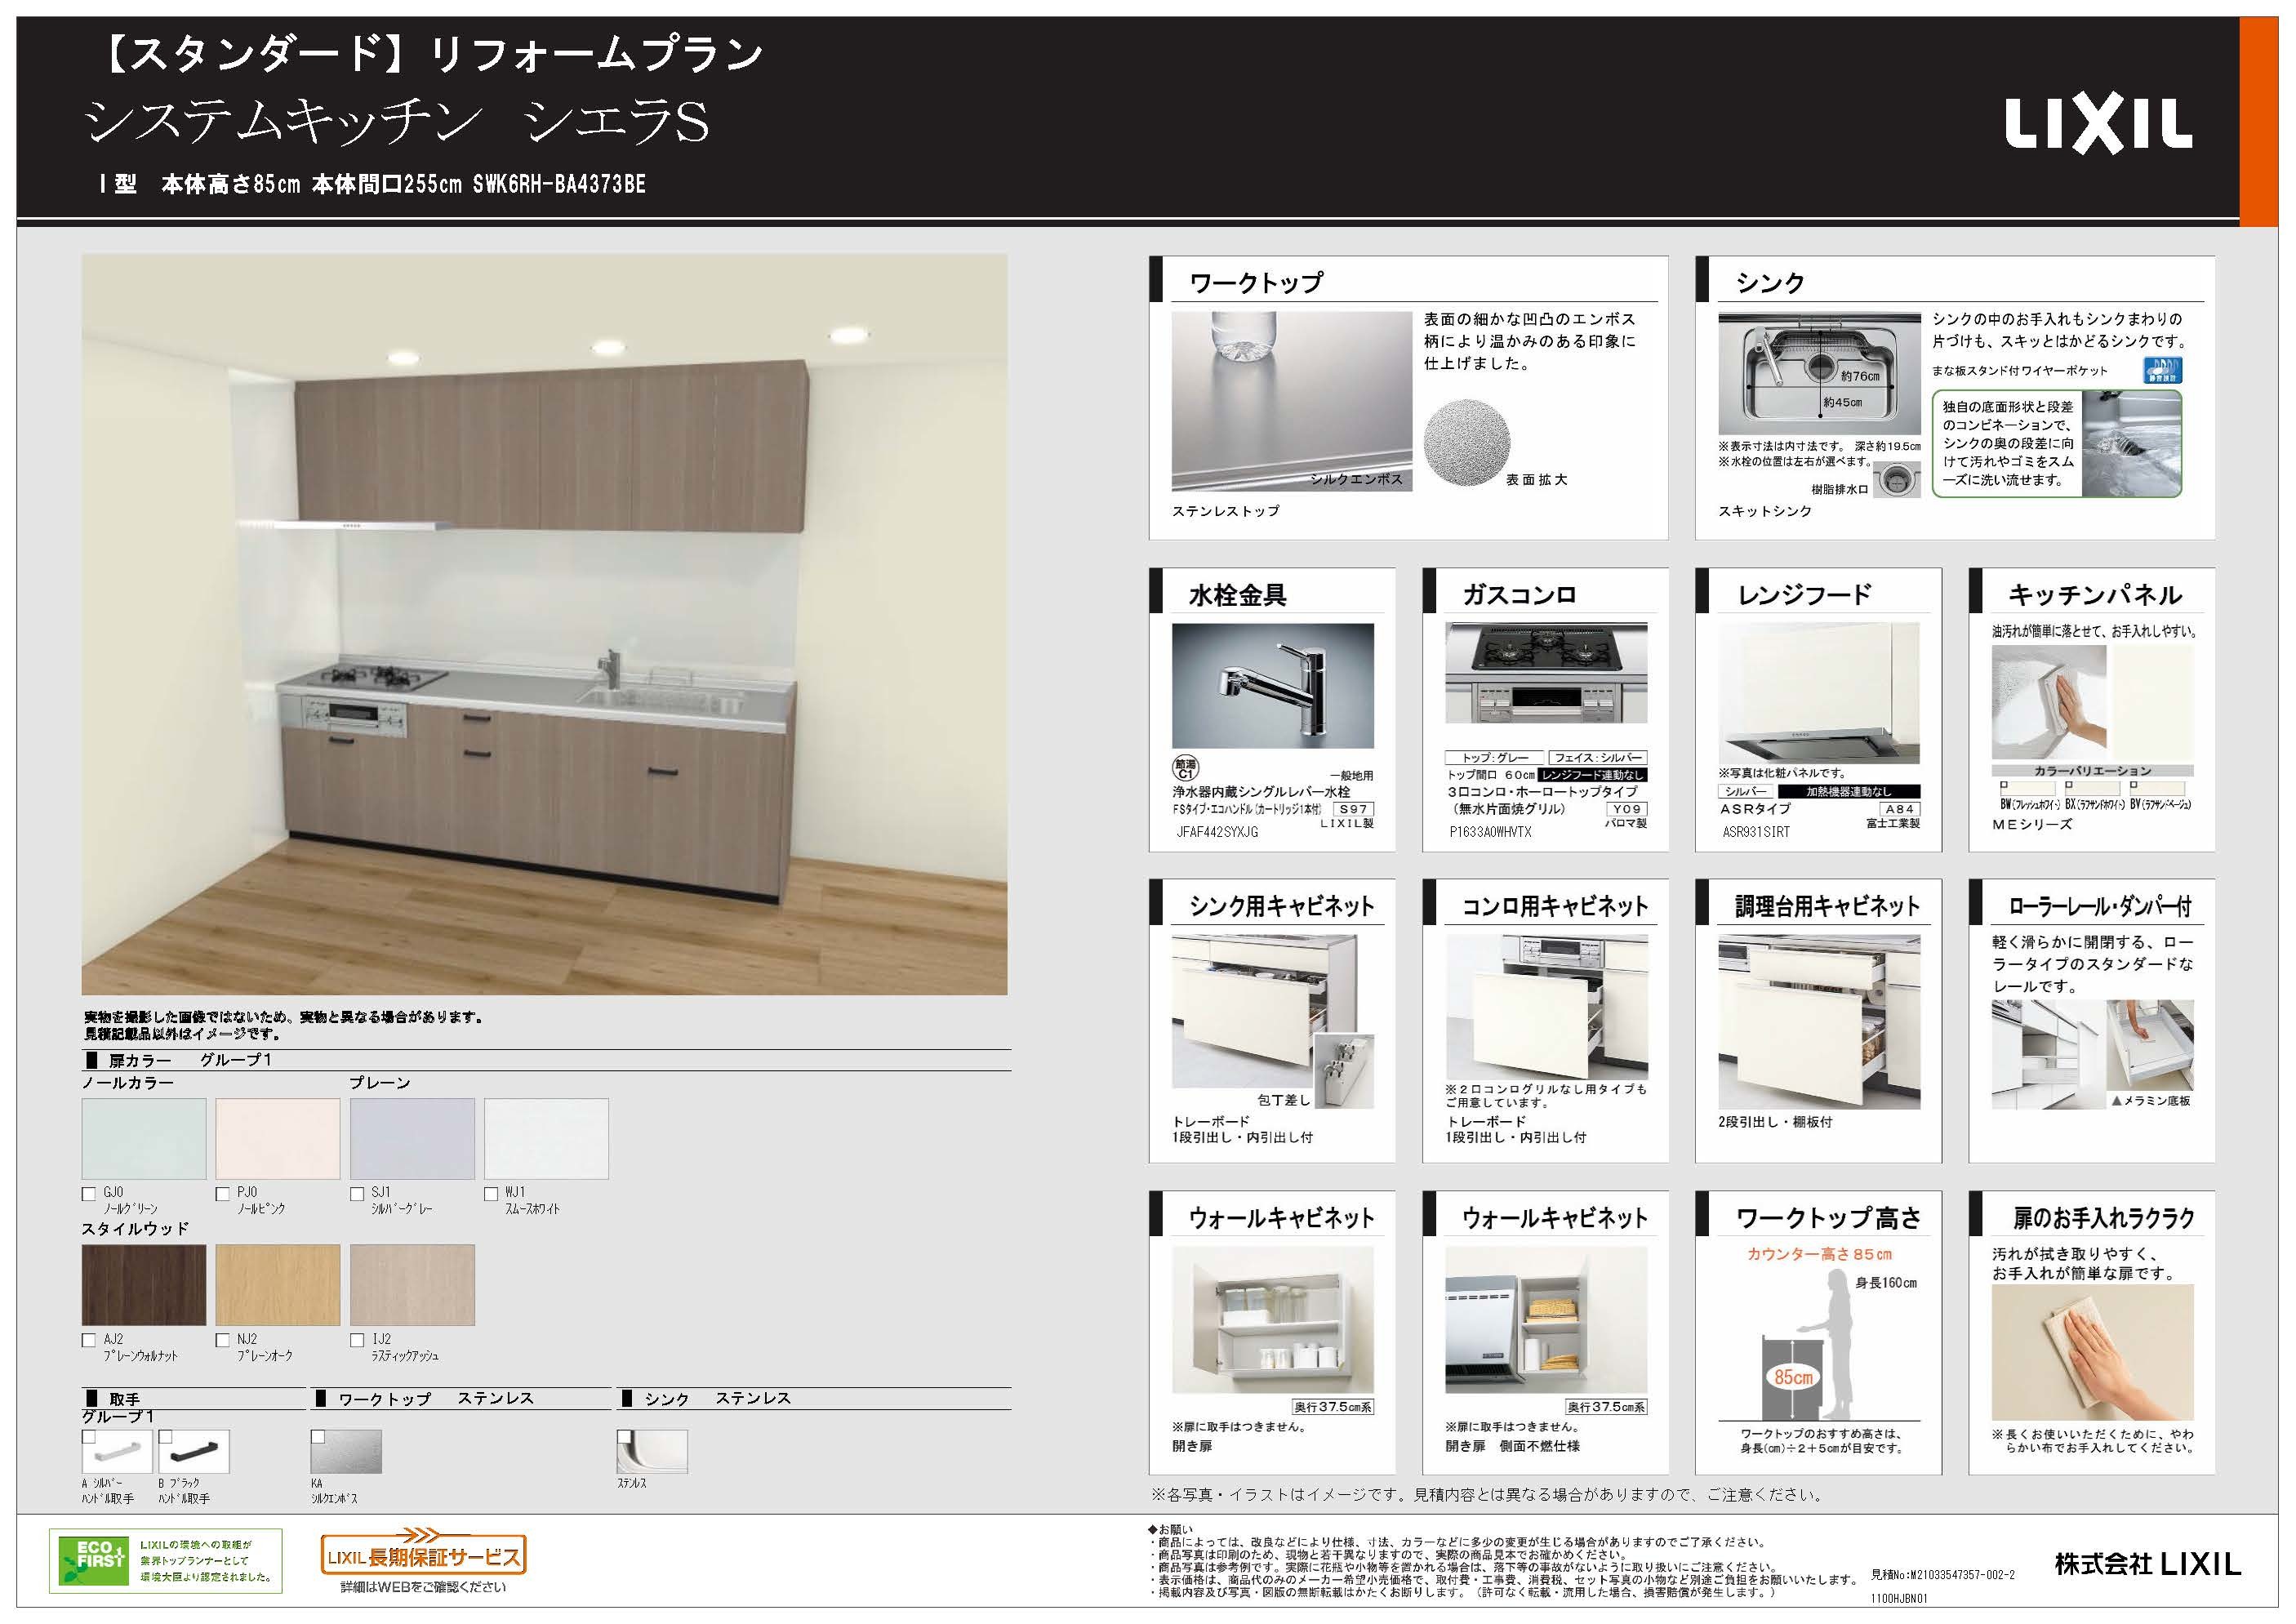Select the NJ2 プレーンオーク wood swatch

pyautogui.click(x=278, y=1285)
